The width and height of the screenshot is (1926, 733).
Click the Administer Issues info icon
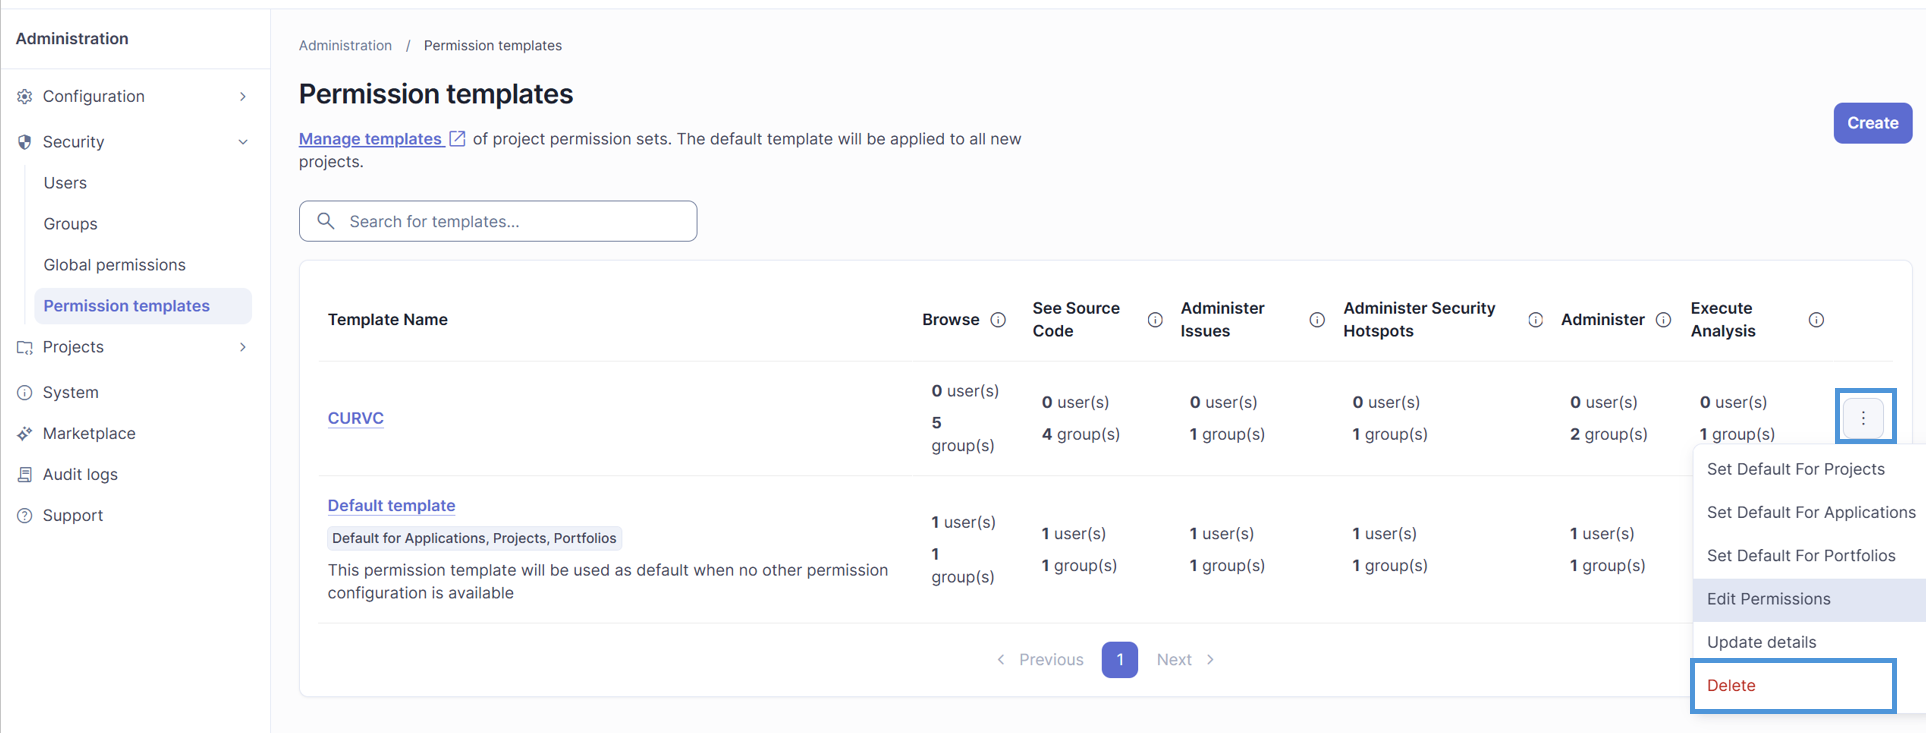point(1317,320)
